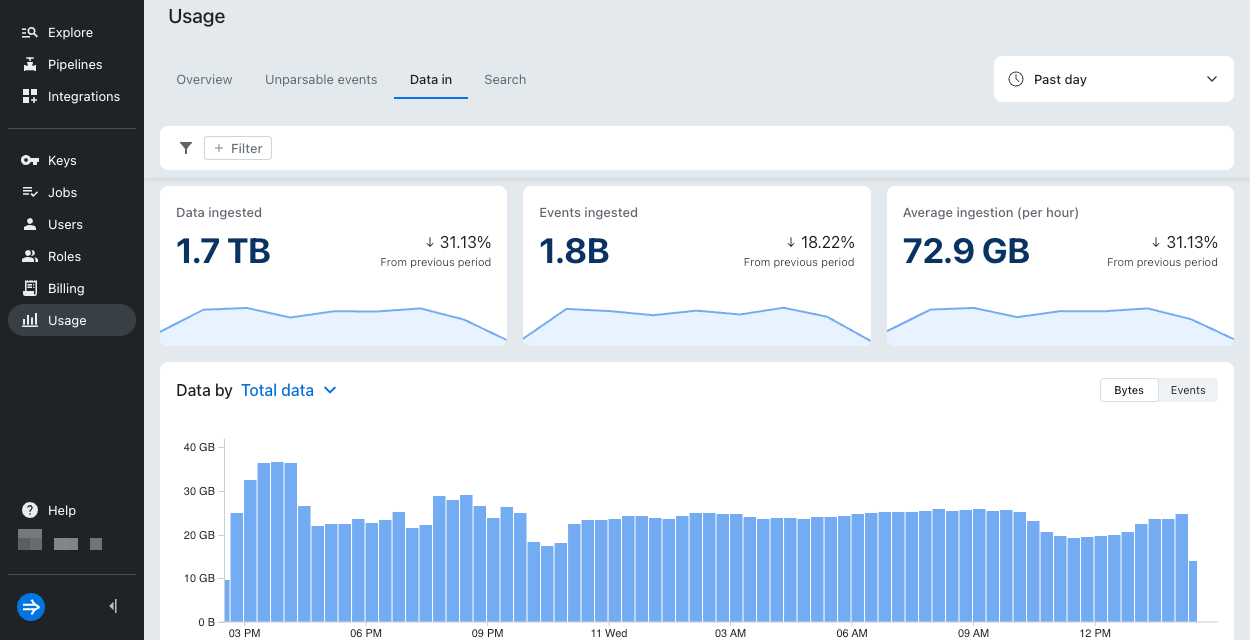Open the Past day time range dropdown

[x=1113, y=78]
